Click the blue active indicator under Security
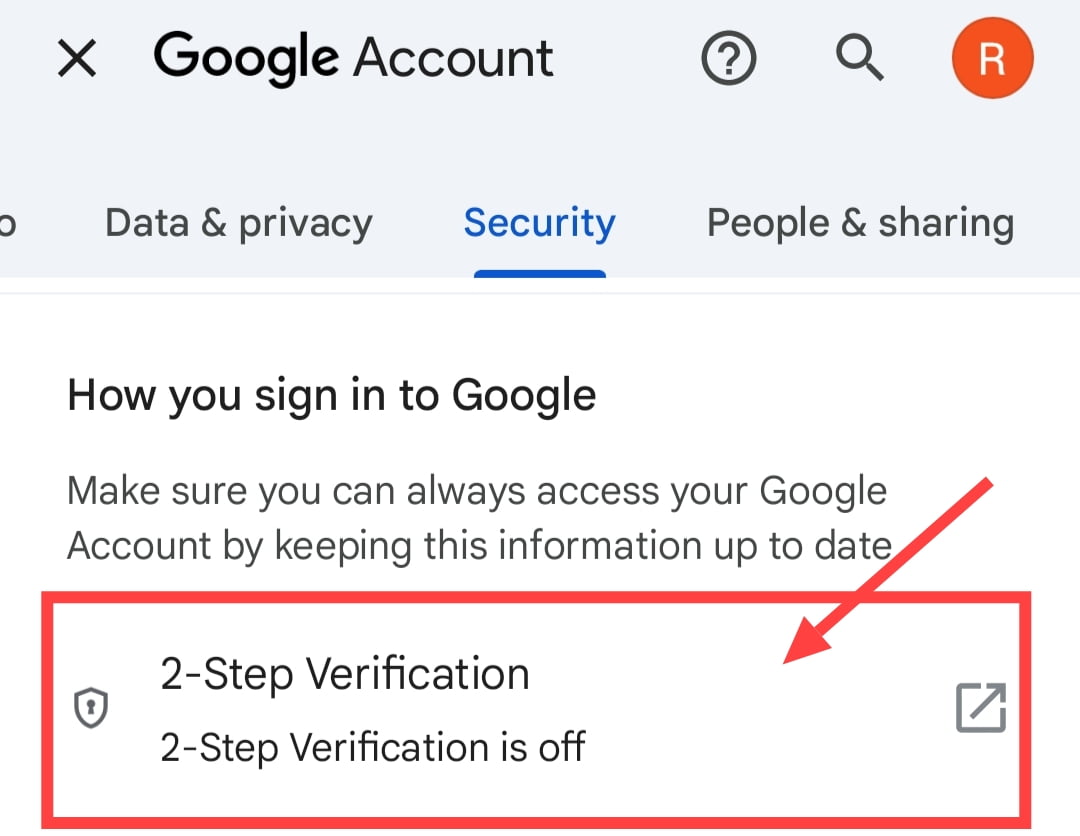This screenshot has width=1080, height=836. [x=539, y=273]
